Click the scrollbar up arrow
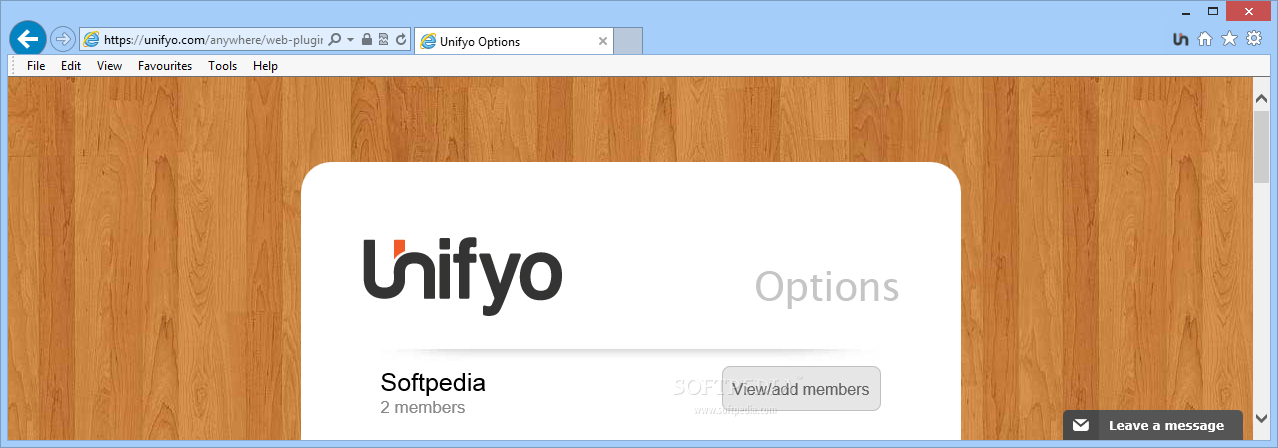Image resolution: width=1278 pixels, height=448 pixels. (1261, 98)
